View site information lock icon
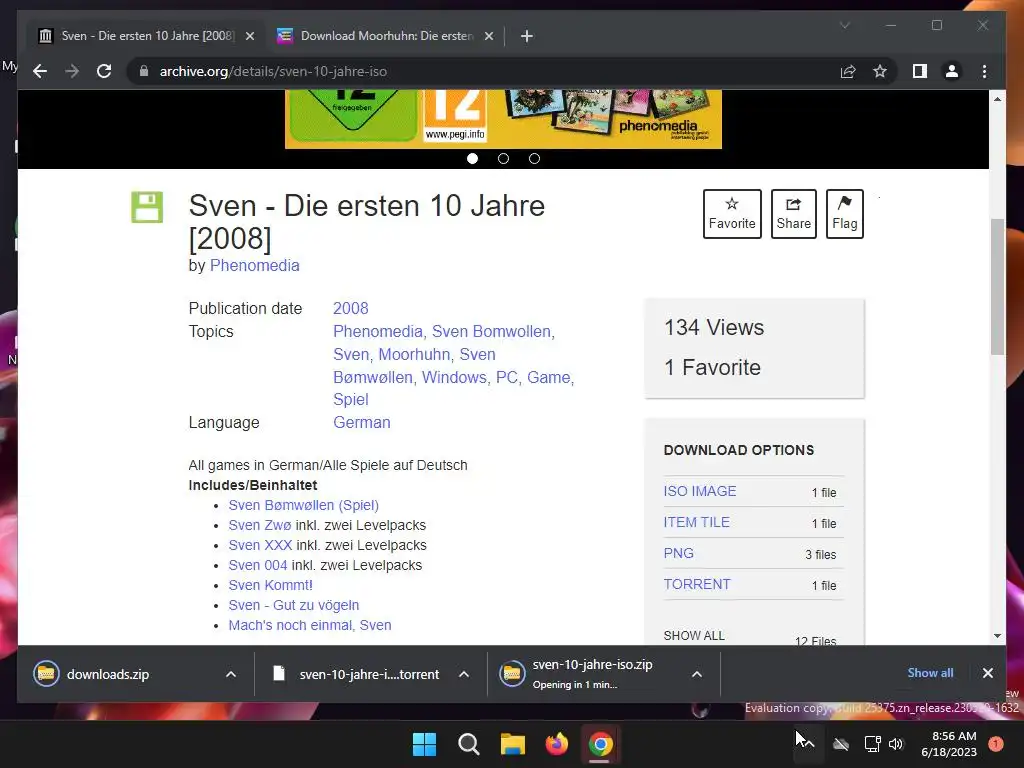 click(144, 71)
